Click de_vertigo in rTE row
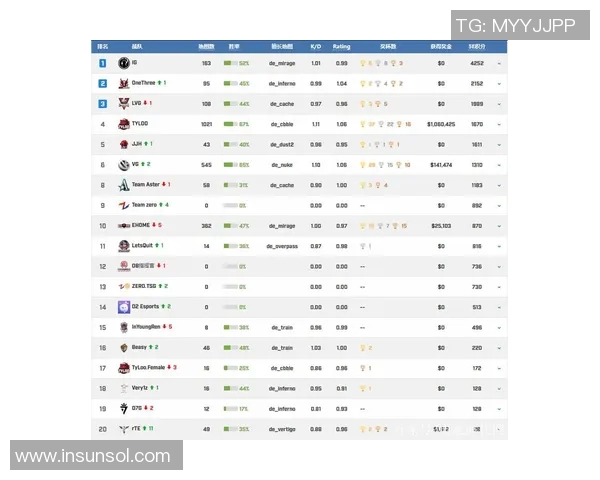Screen dimensions: 600x480 tap(282, 429)
